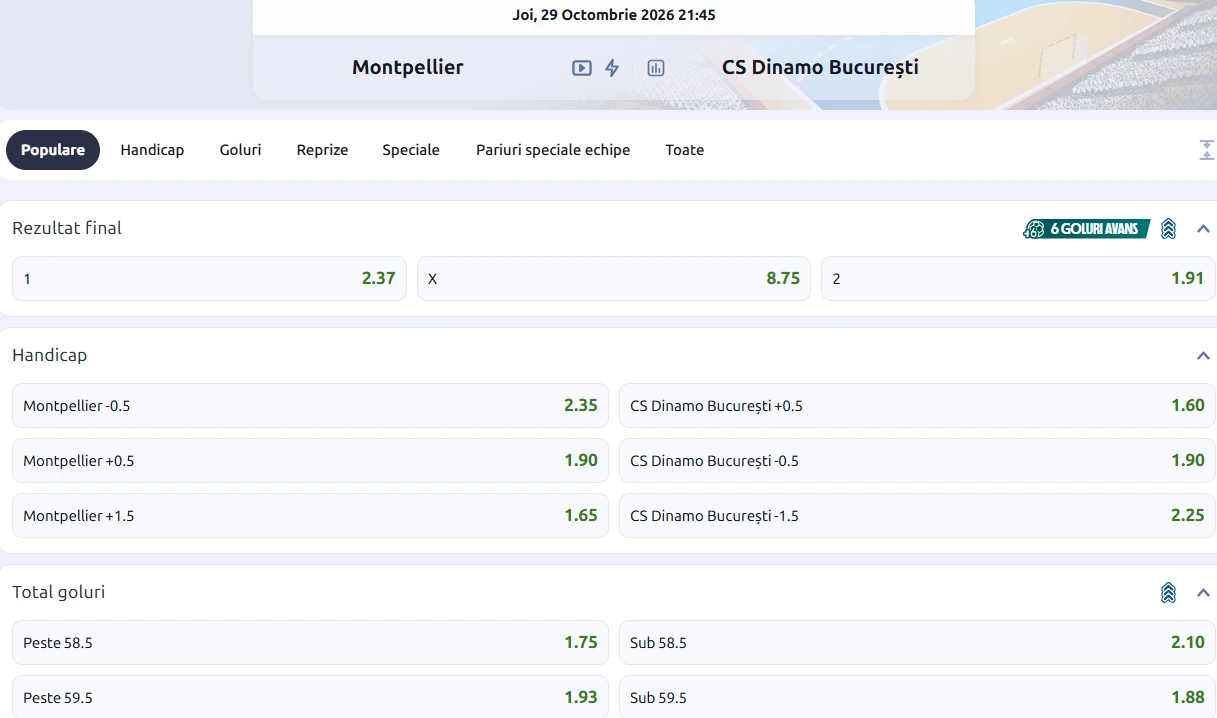This screenshot has height=718, width=1217.
Task: Click the lightning bolt fast-bet icon
Action: (612, 68)
